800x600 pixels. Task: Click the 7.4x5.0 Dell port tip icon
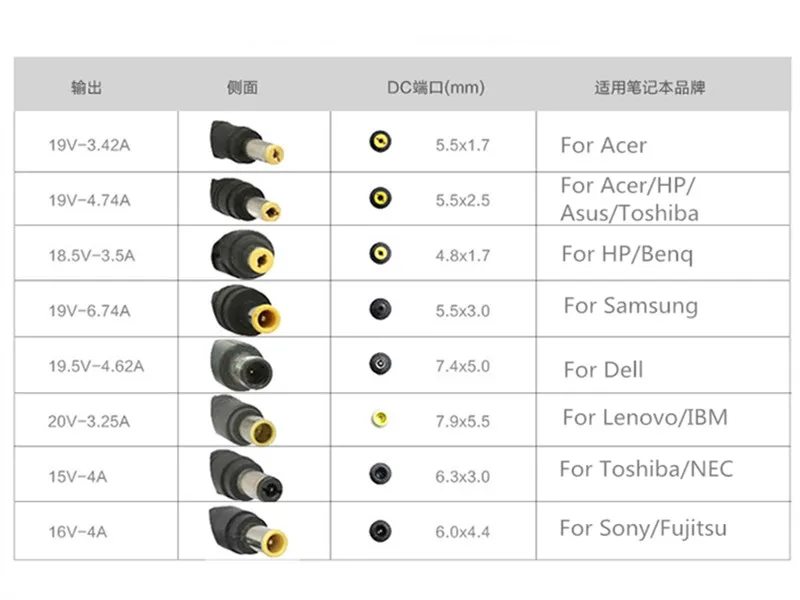pyautogui.click(x=380, y=362)
